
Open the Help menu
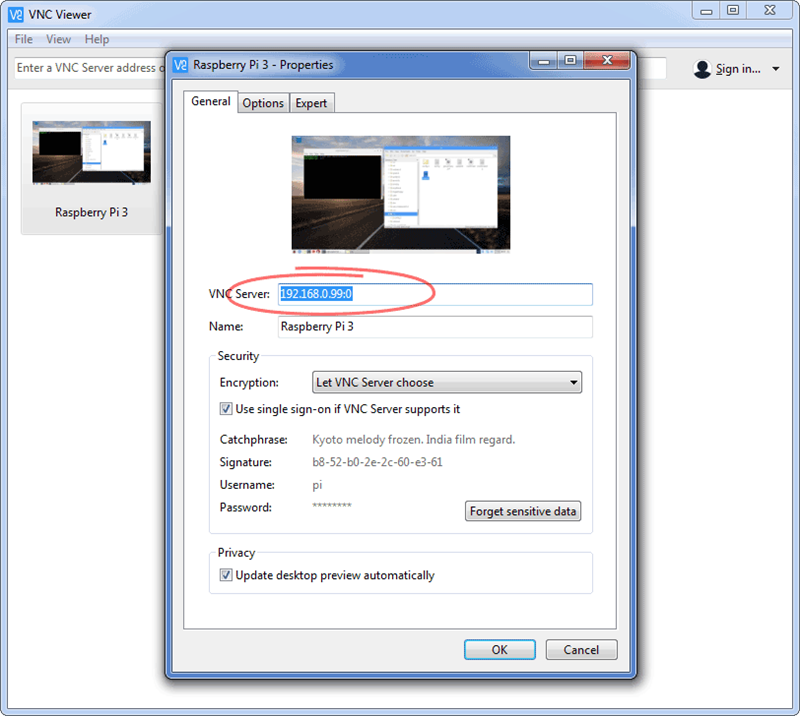point(97,39)
